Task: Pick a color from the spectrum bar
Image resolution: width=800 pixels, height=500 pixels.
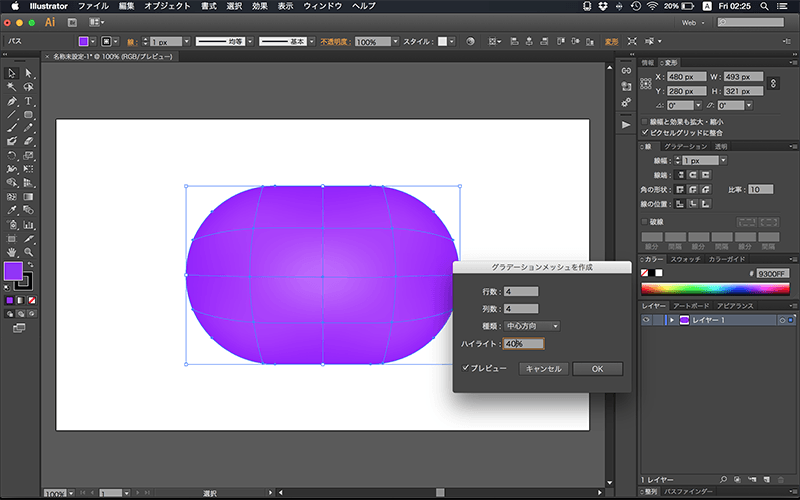Action: point(715,288)
